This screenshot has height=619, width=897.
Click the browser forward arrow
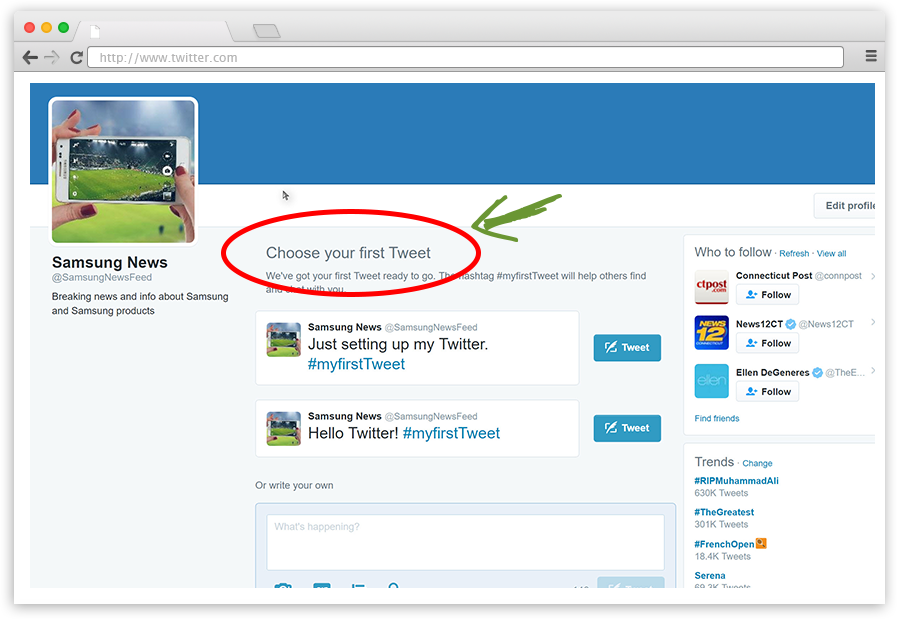click(x=52, y=57)
